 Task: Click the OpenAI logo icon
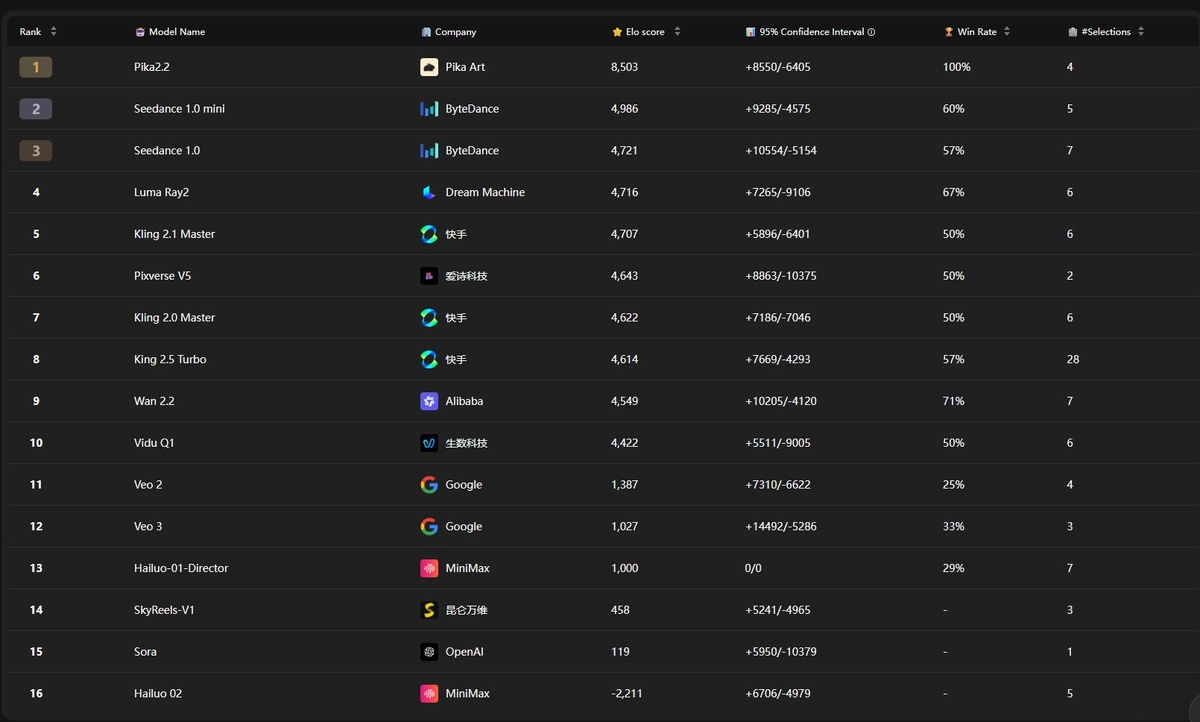[429, 652]
